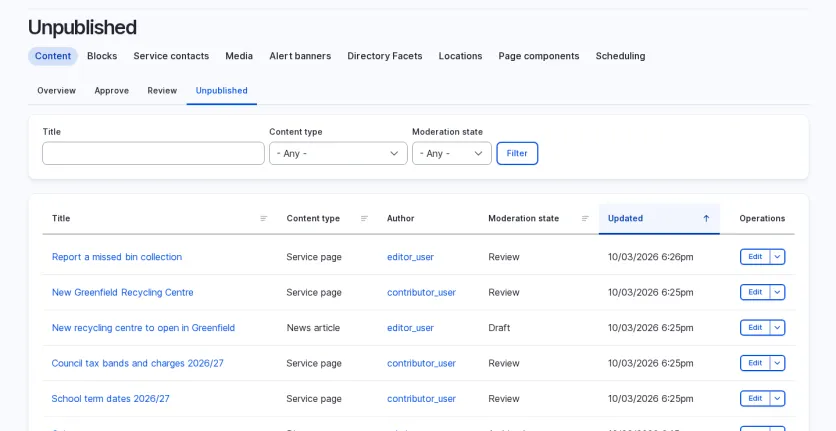Sort table by Content type header
This screenshot has height=431, width=836.
313,219
